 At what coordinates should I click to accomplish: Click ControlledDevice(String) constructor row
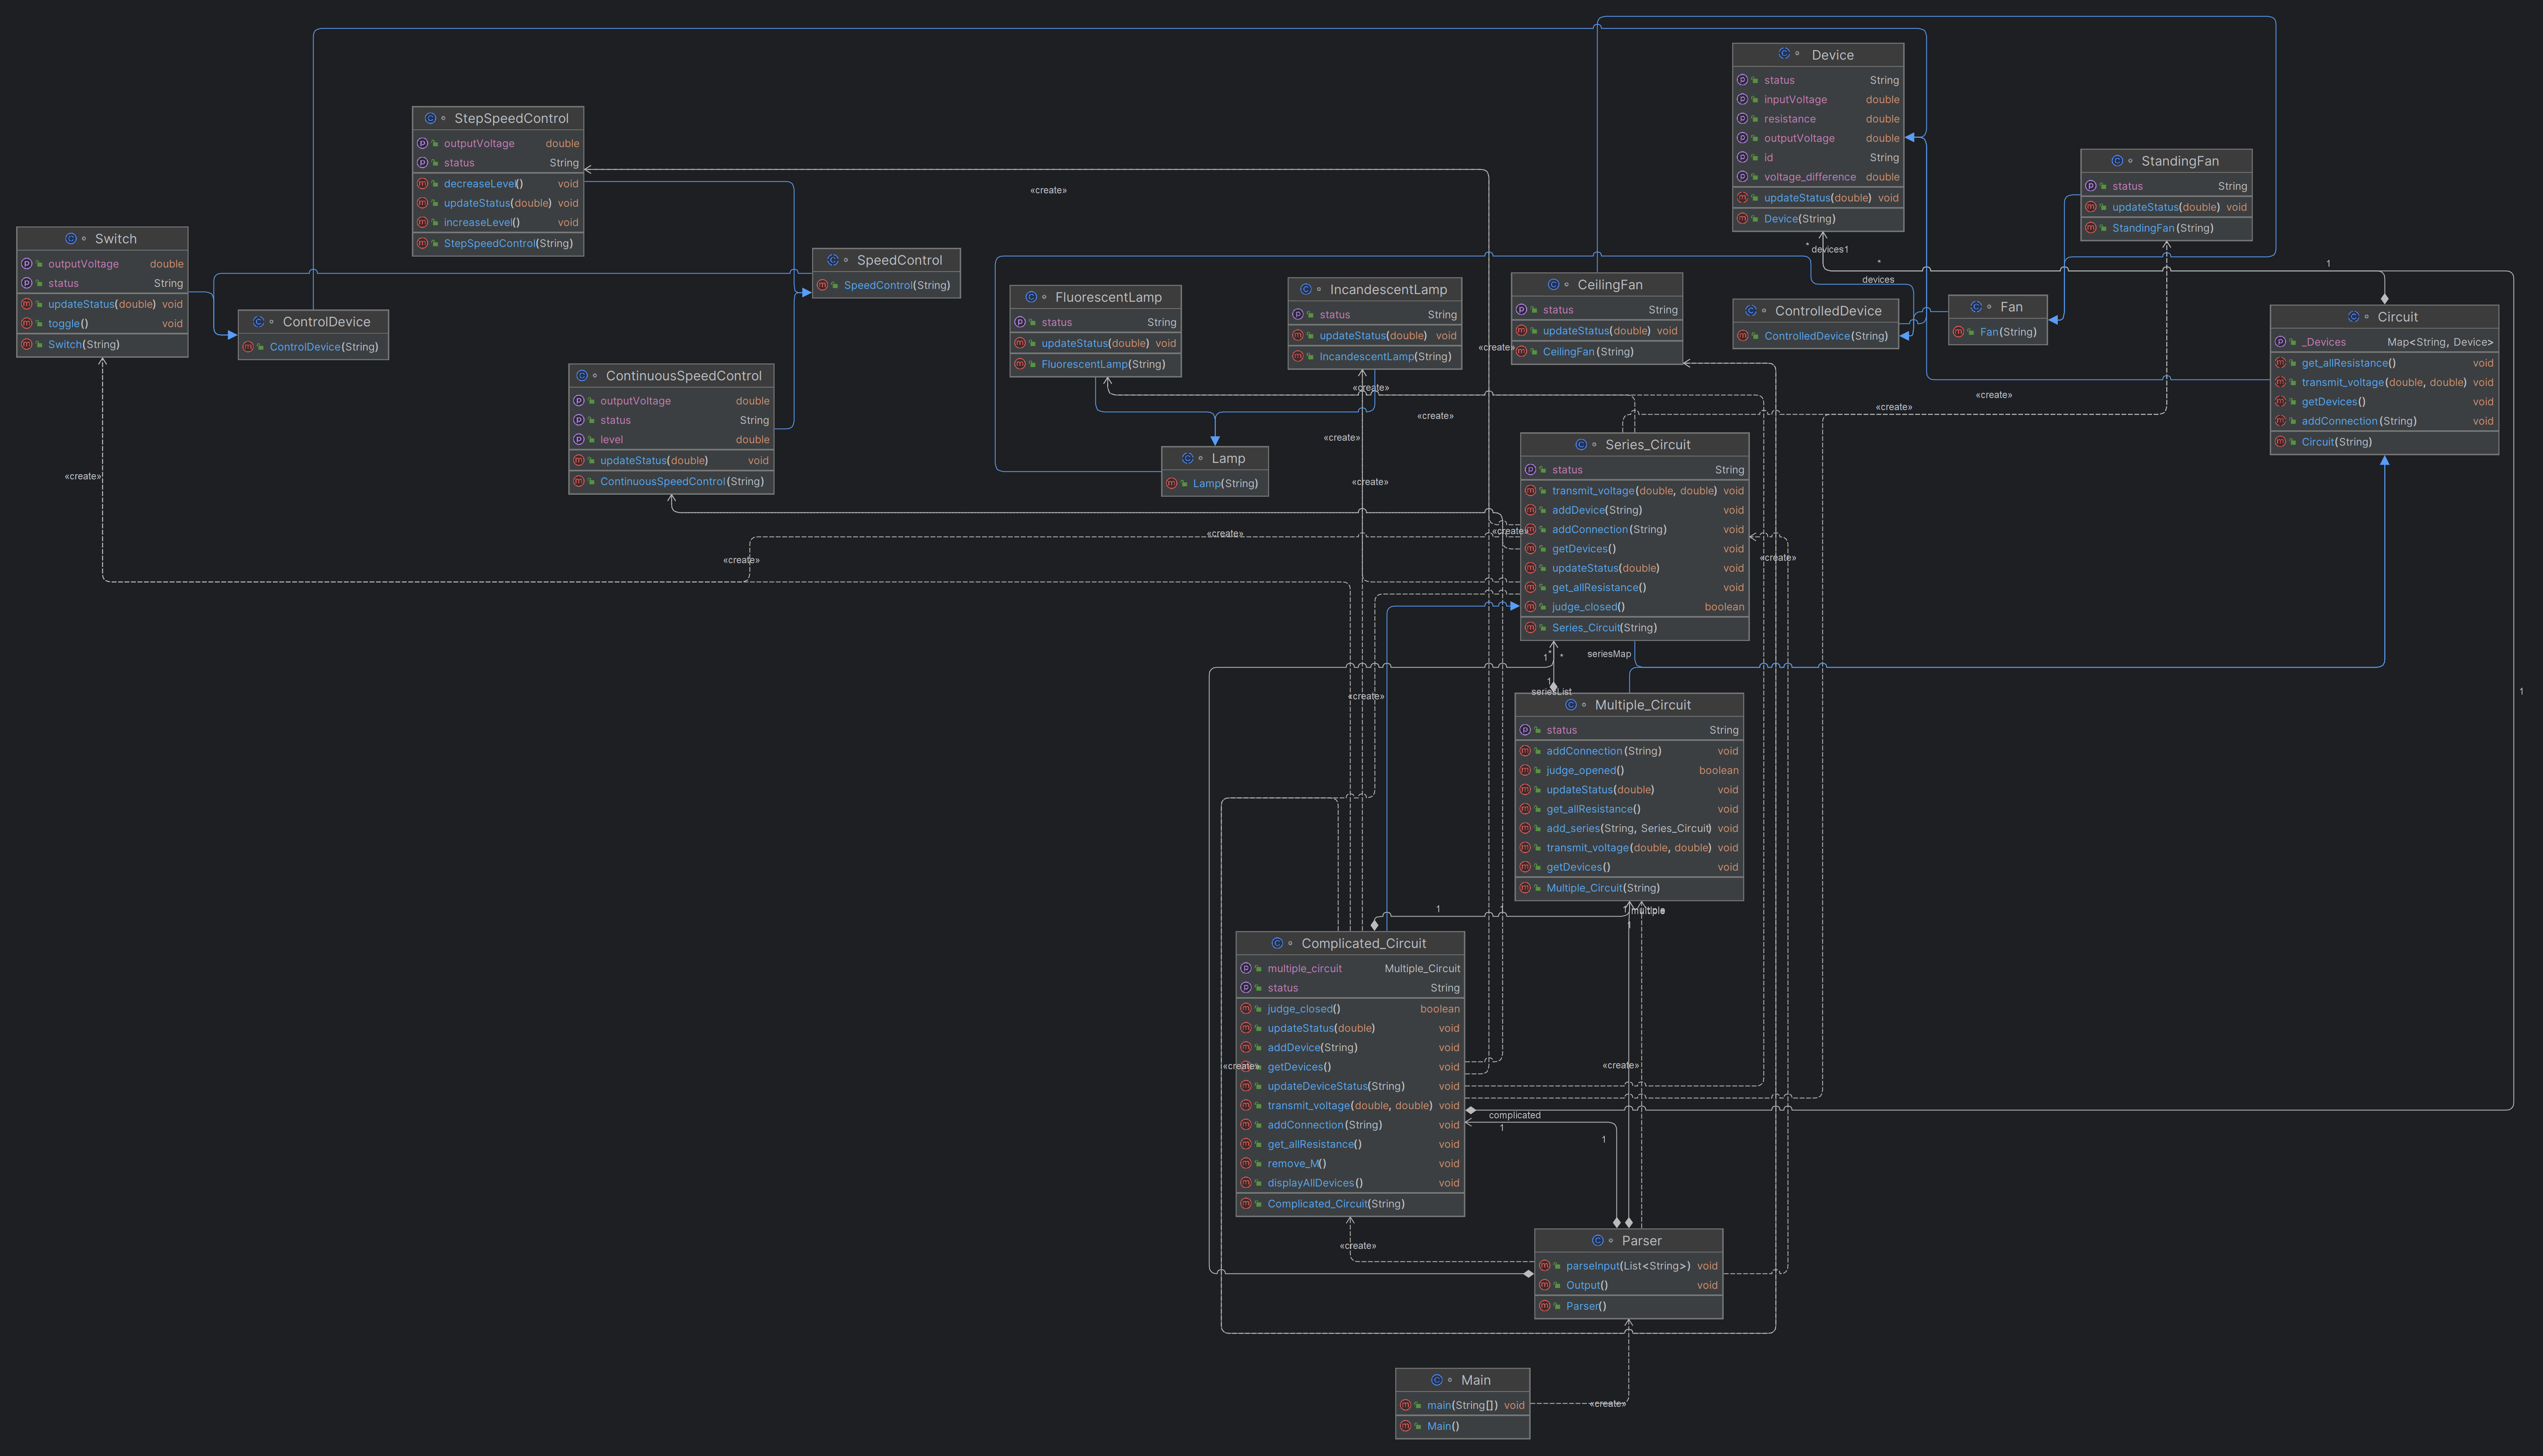[x=1816, y=336]
